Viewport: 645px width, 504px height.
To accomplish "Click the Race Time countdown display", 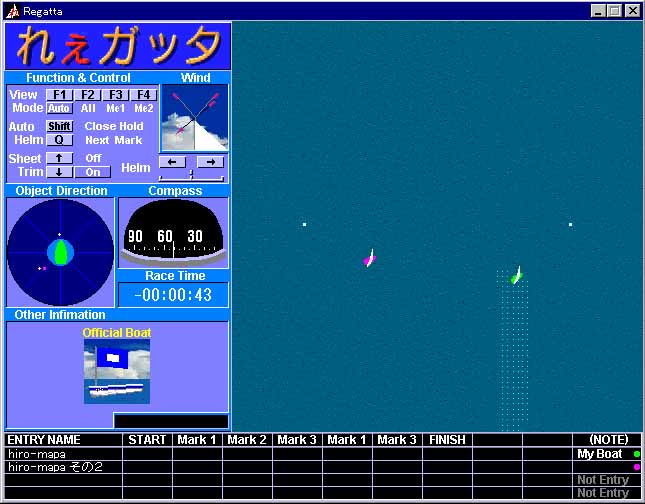I will coord(173,295).
